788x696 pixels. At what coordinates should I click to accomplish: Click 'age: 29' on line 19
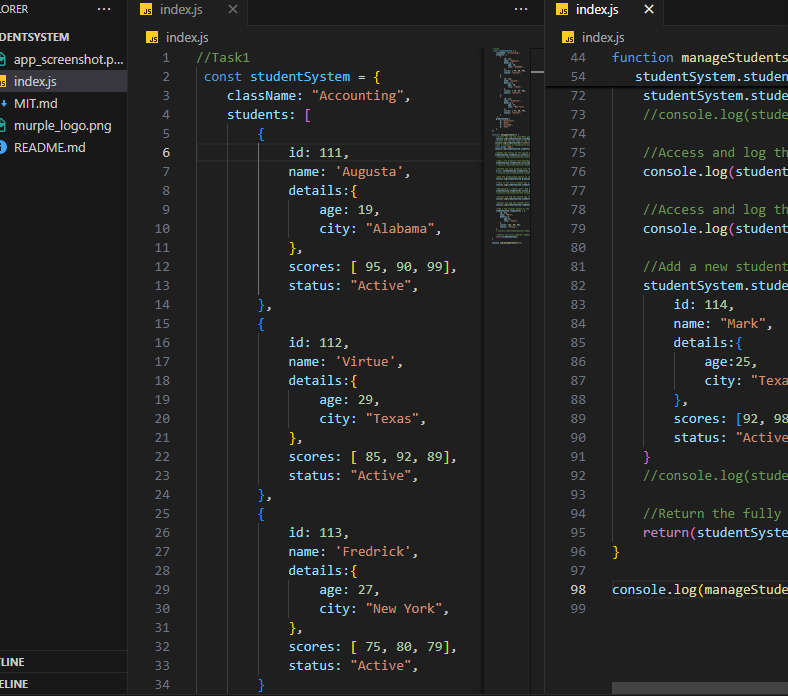(x=346, y=400)
